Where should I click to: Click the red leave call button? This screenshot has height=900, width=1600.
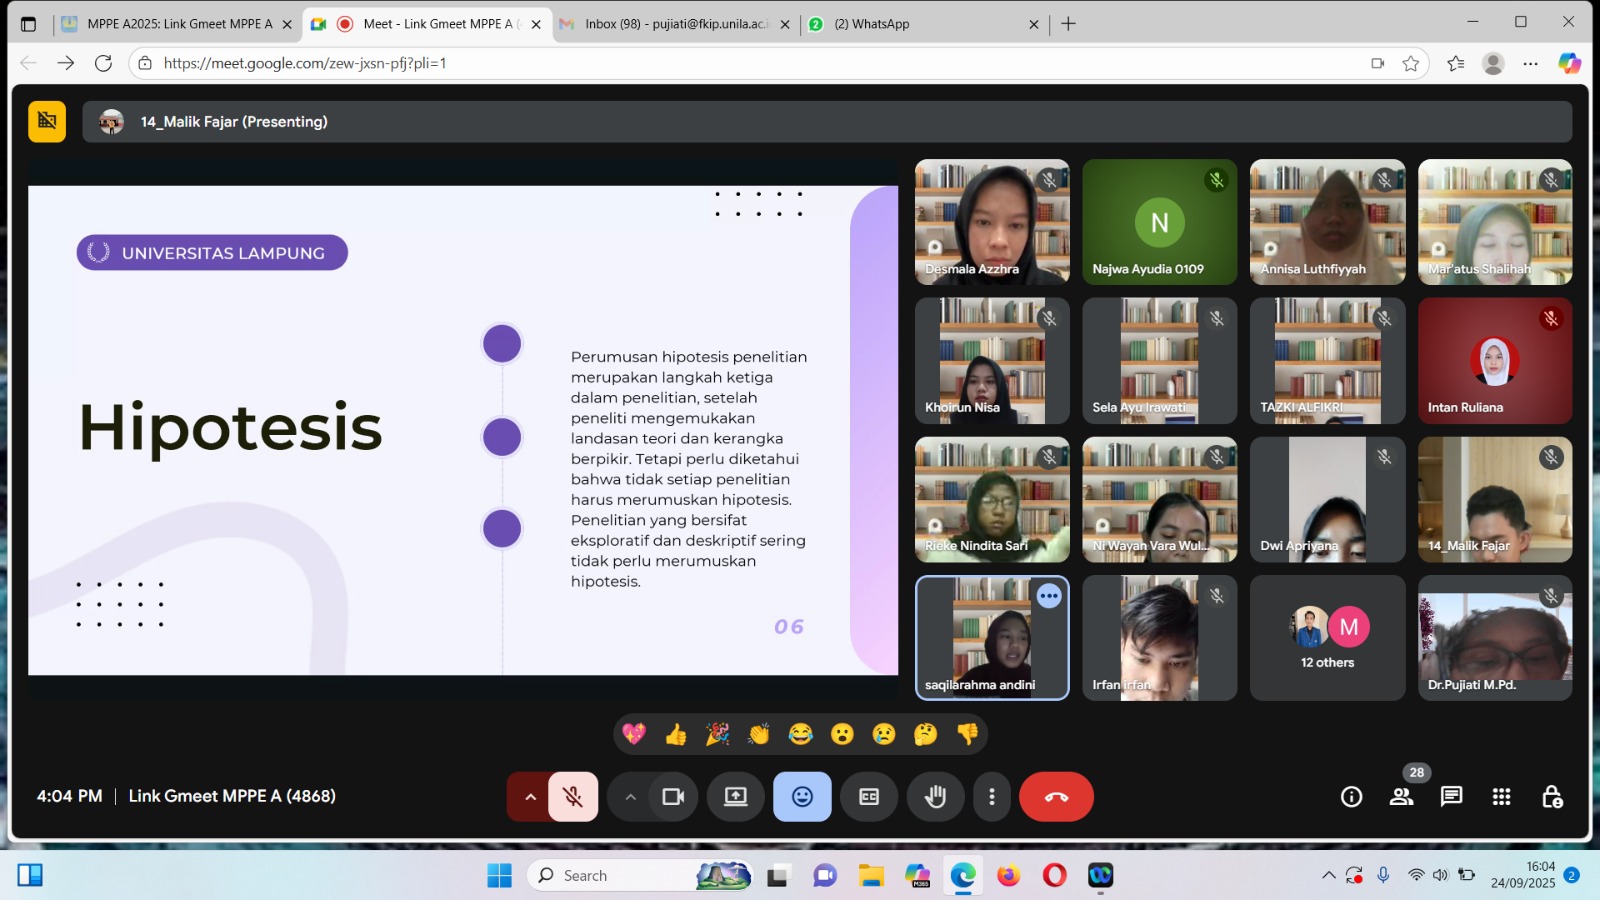(x=1056, y=797)
